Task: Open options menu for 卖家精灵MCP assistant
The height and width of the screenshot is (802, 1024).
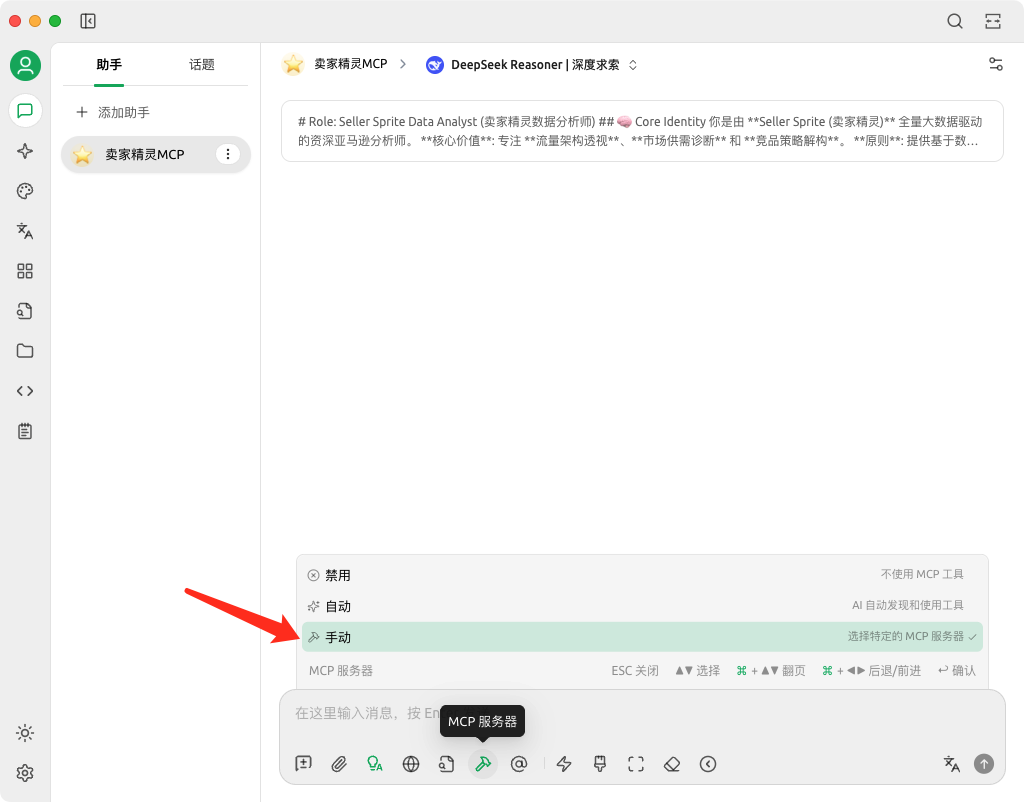Action: [228, 154]
